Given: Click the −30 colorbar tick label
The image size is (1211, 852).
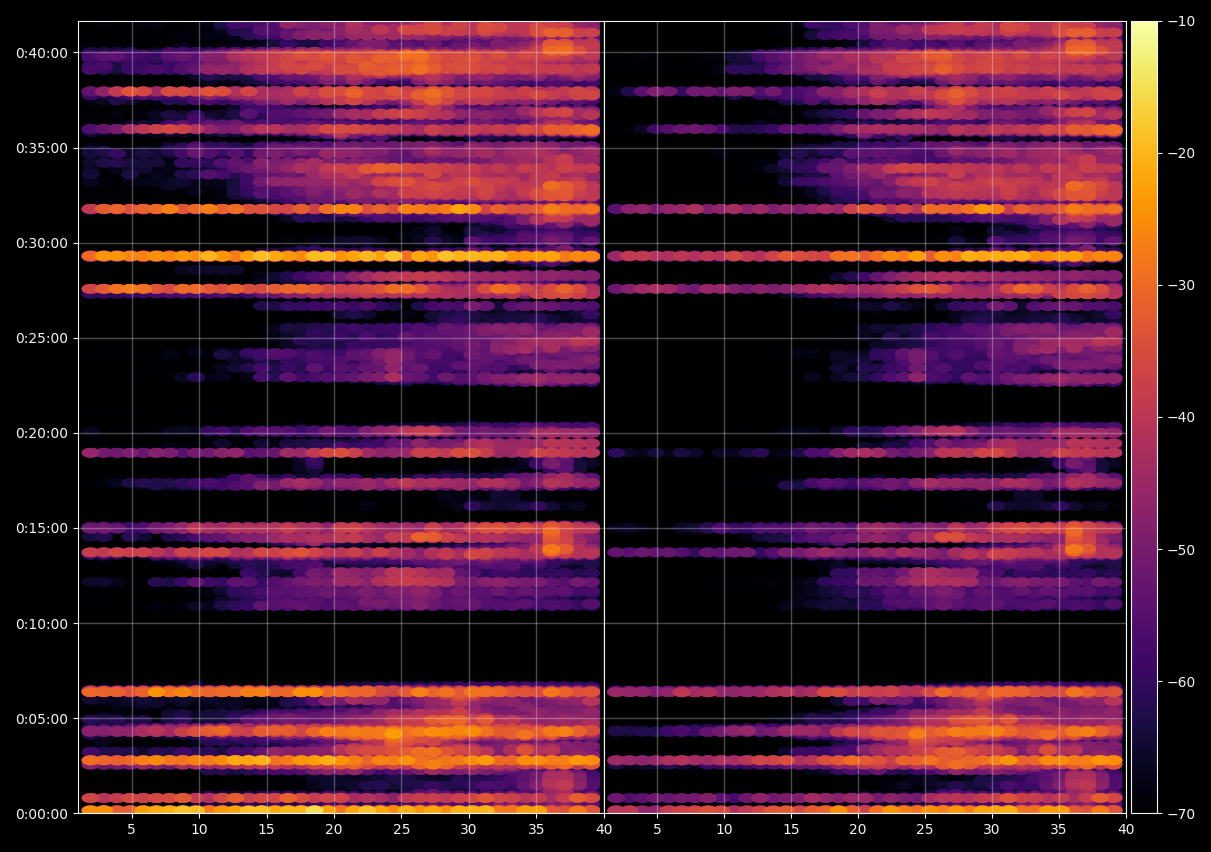Looking at the screenshot, I should point(1180,285).
